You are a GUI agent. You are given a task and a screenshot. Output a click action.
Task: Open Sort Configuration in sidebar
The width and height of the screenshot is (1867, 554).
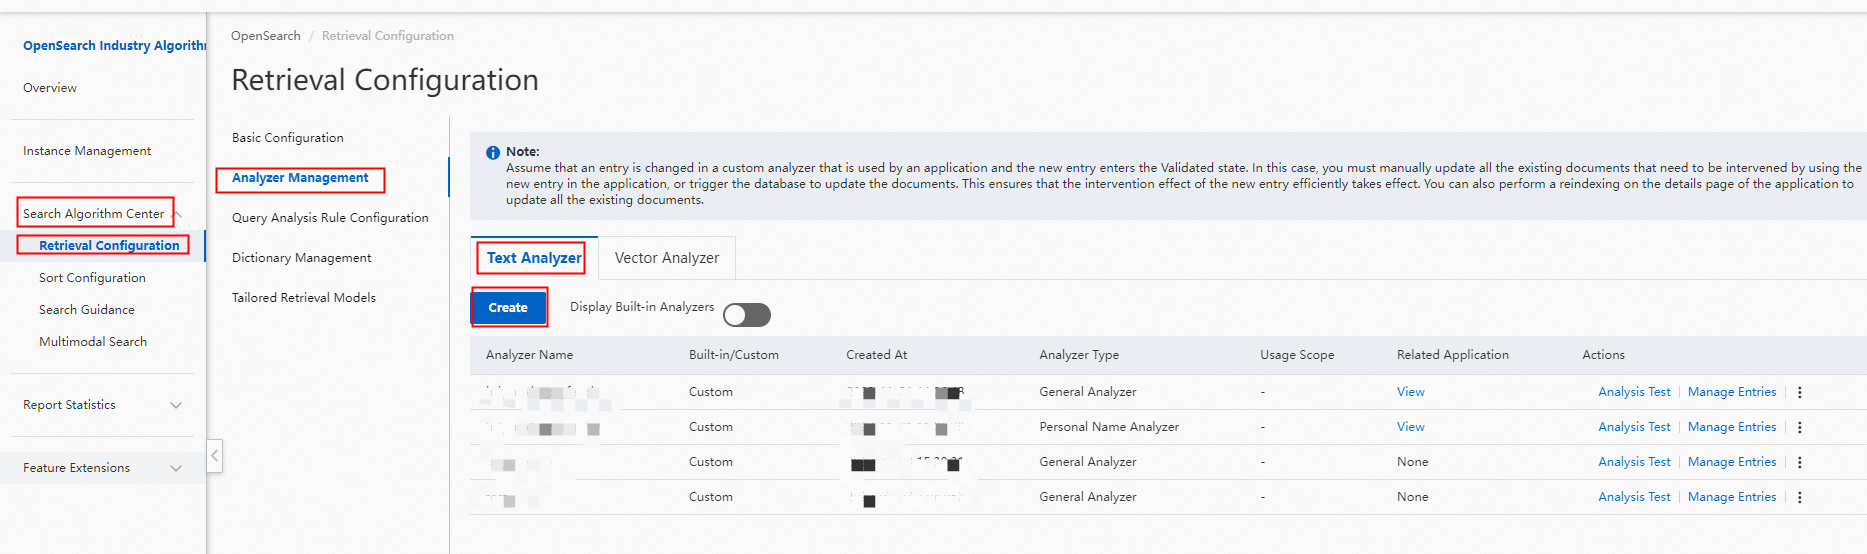coord(92,278)
